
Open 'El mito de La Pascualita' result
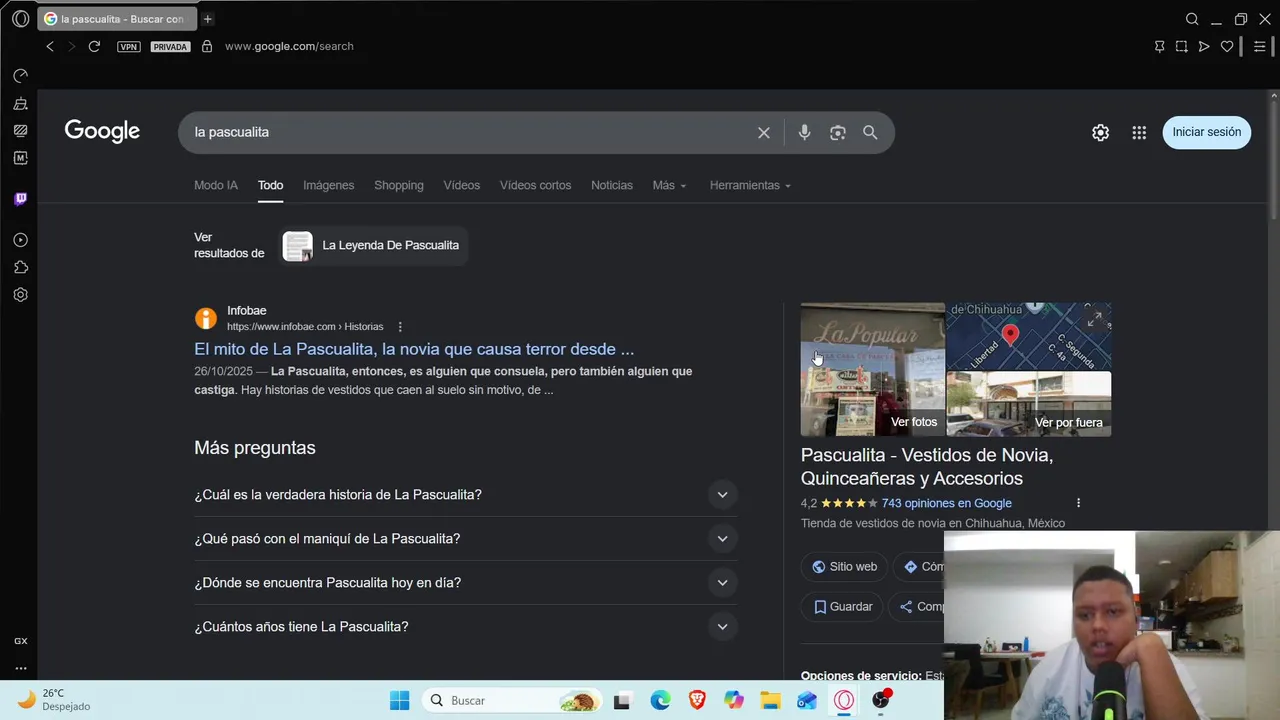(x=414, y=349)
